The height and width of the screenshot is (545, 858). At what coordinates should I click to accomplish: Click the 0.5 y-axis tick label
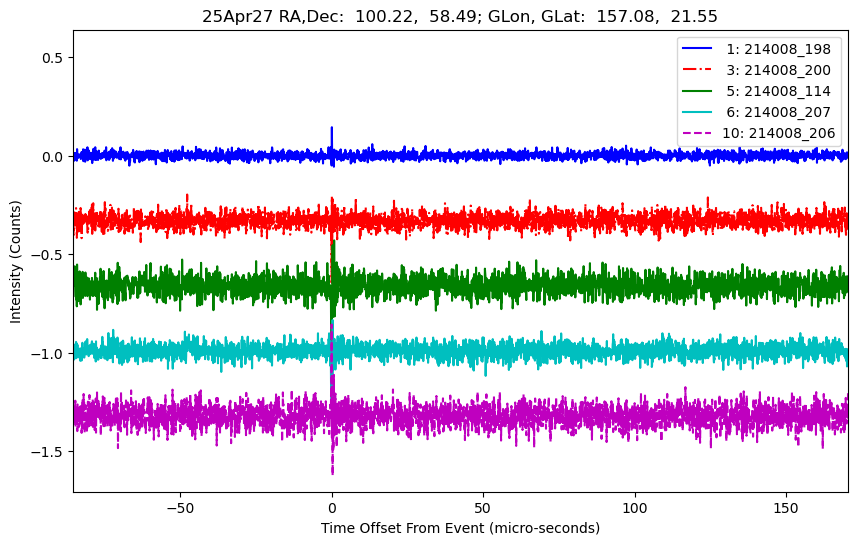click(x=55, y=58)
